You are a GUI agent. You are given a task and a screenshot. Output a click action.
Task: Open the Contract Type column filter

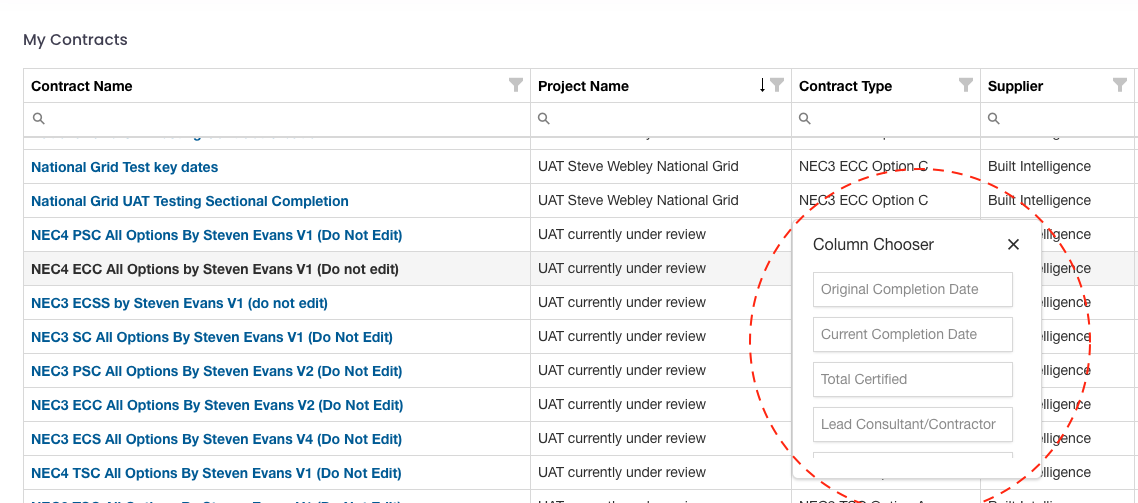coord(965,85)
